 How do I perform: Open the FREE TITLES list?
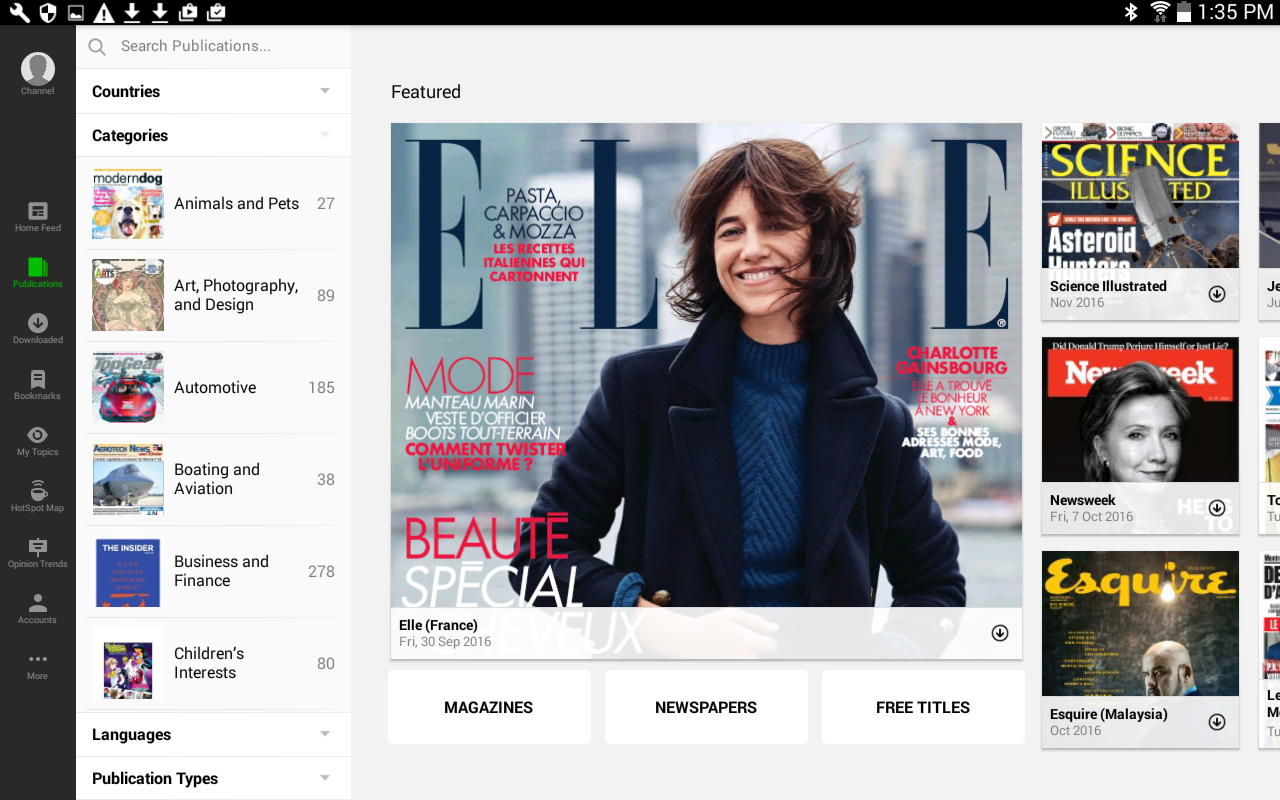click(x=922, y=707)
